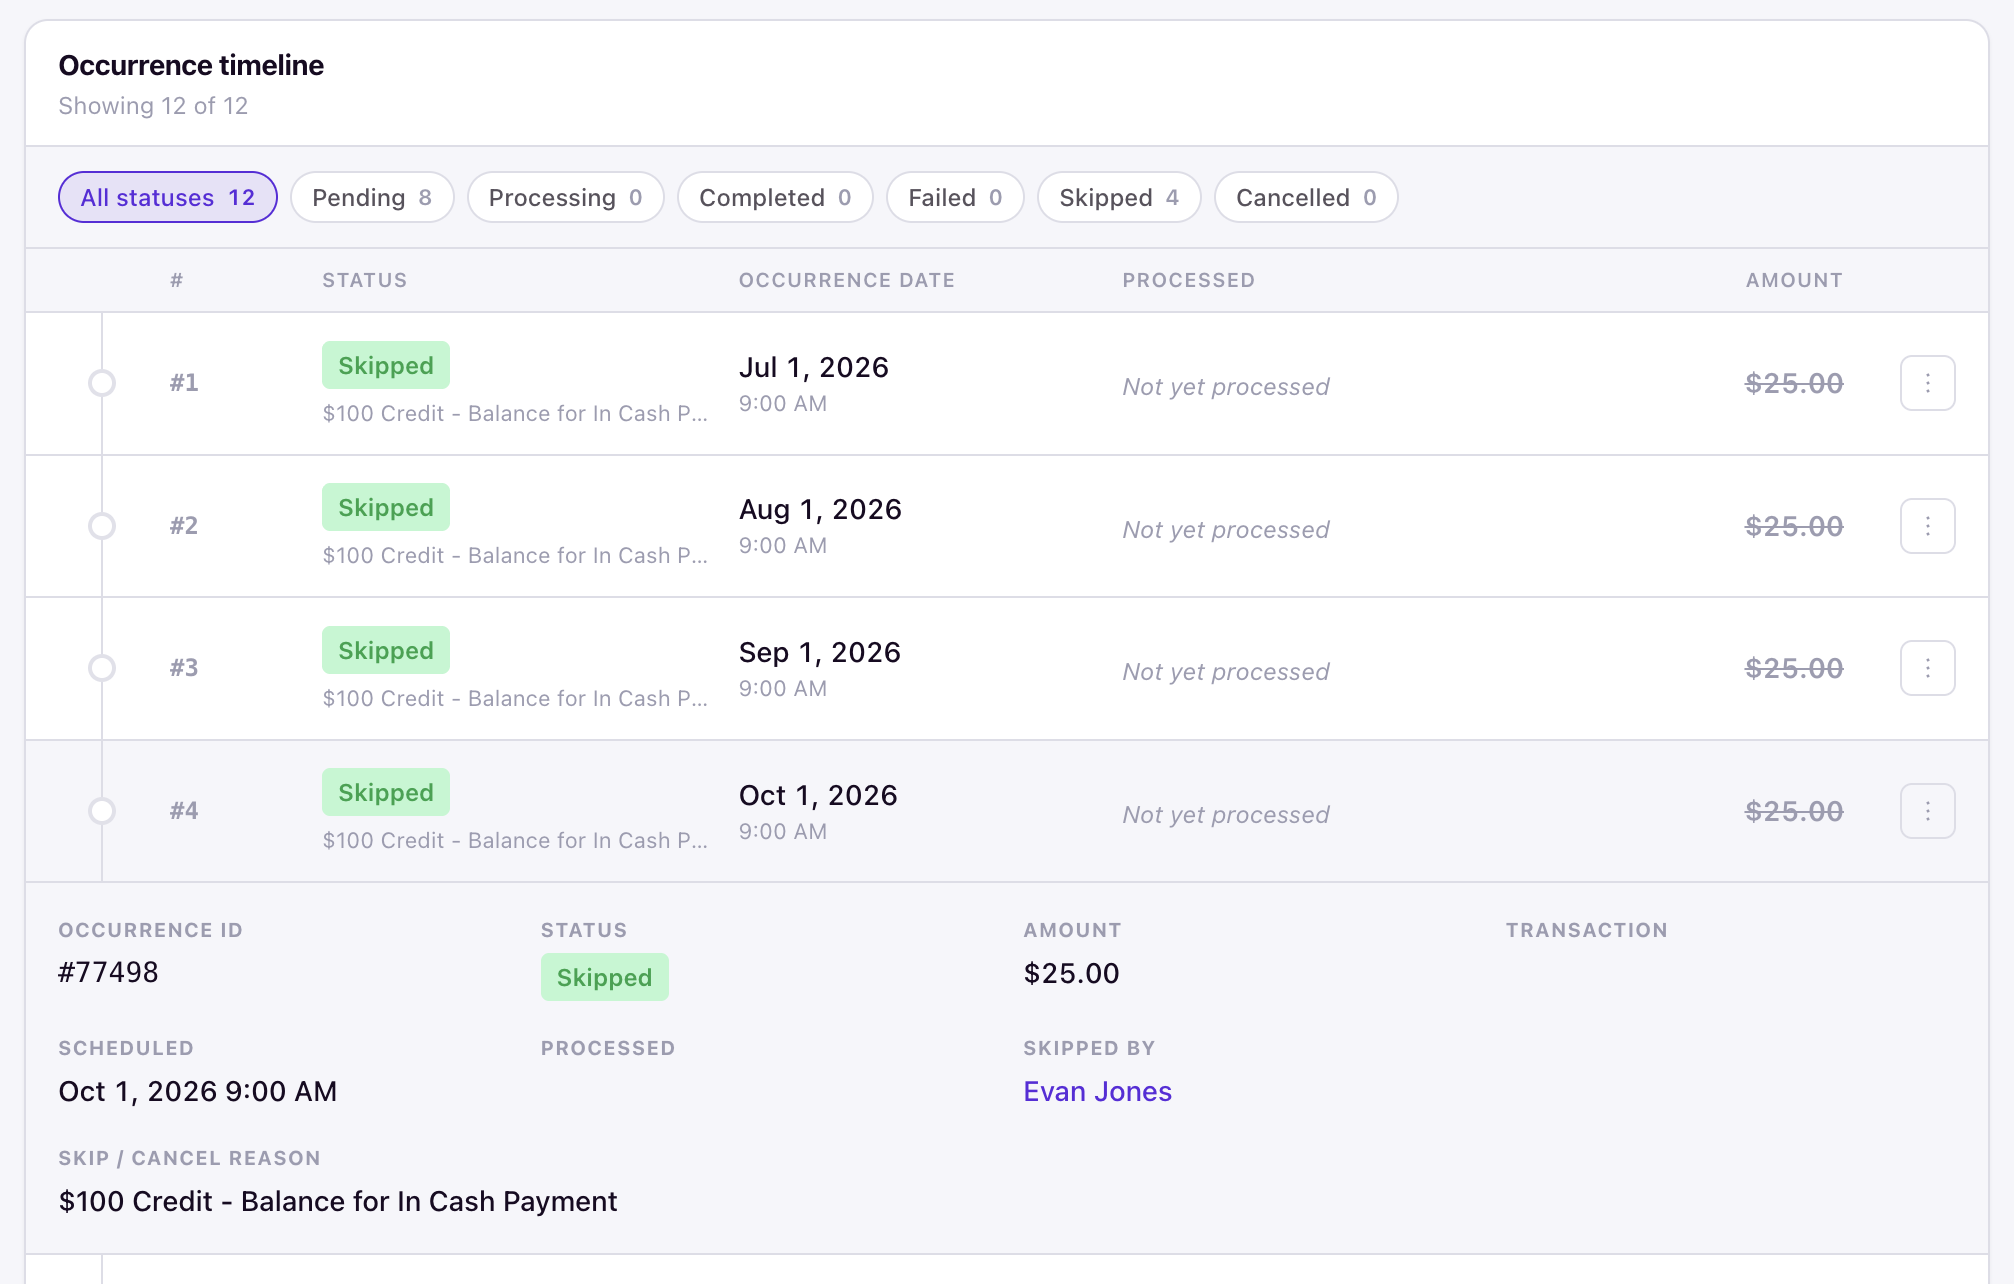Image resolution: width=2014 pixels, height=1284 pixels.
Task: Open the actions menu for occurrence #3
Action: [1927, 668]
